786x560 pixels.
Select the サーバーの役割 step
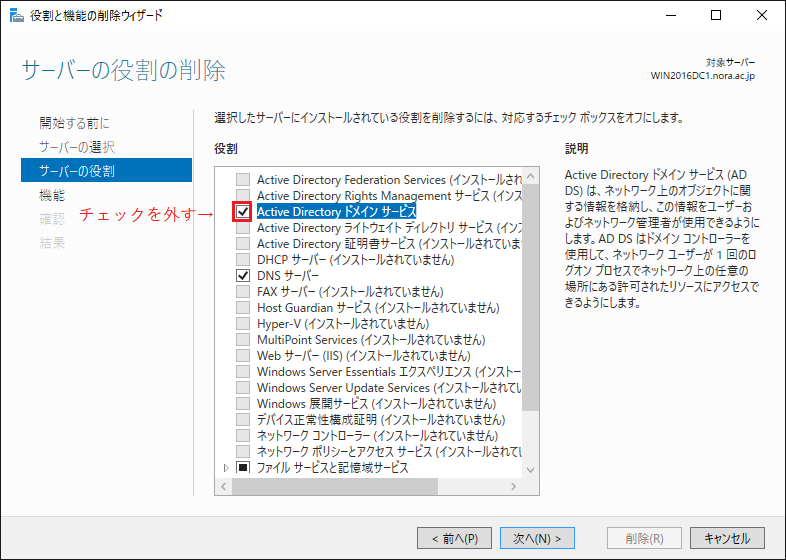[x=106, y=170]
